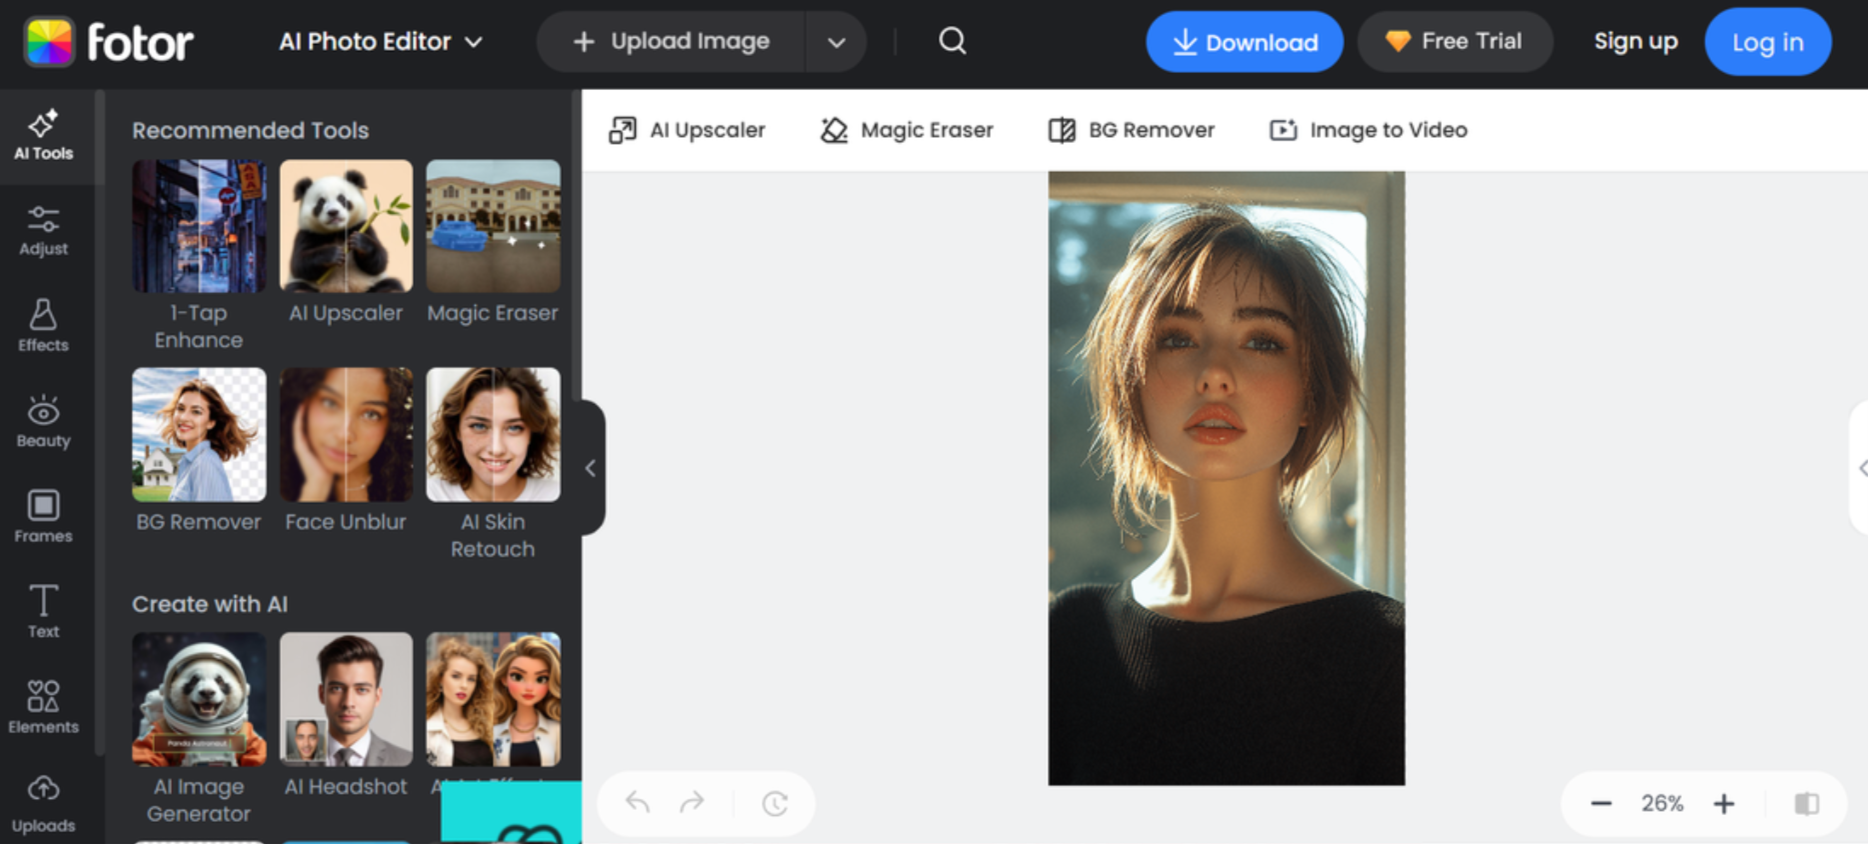The image size is (1868, 844).
Task: Open the Upload Image dropdown arrow
Action: pos(836,42)
